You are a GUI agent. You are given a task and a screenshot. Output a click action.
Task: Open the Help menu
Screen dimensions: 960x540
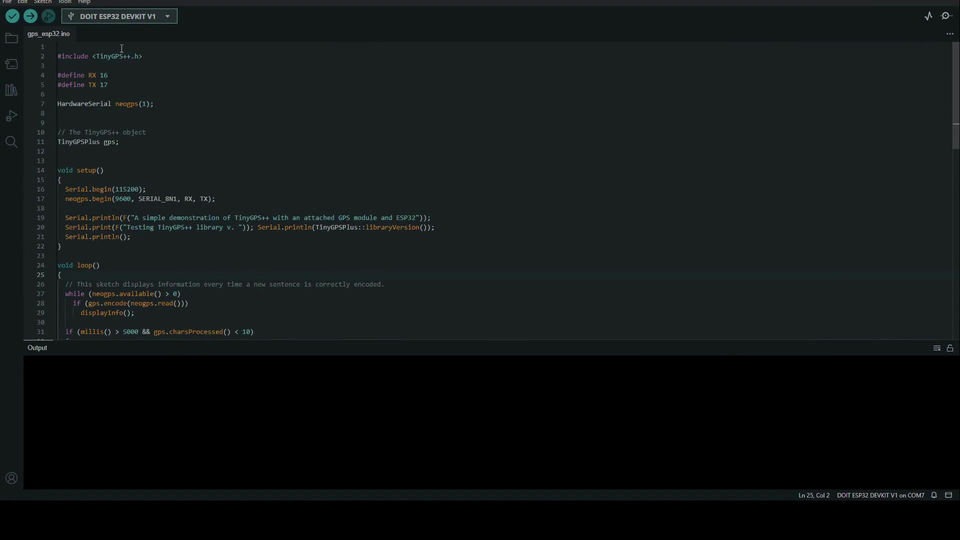pos(84,2)
